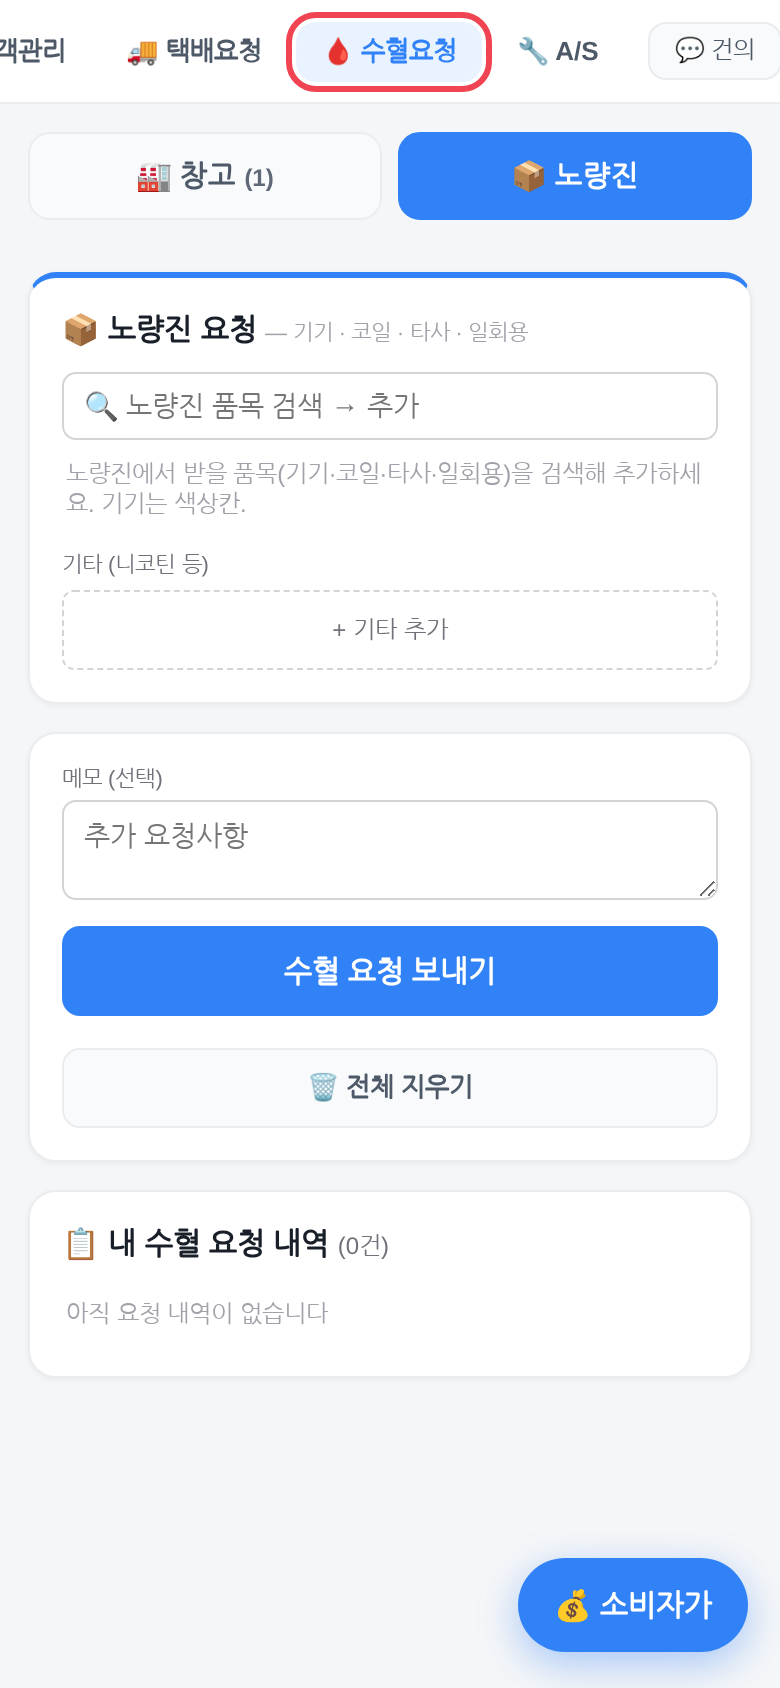Click the wrench icon beside A/S

tap(532, 51)
